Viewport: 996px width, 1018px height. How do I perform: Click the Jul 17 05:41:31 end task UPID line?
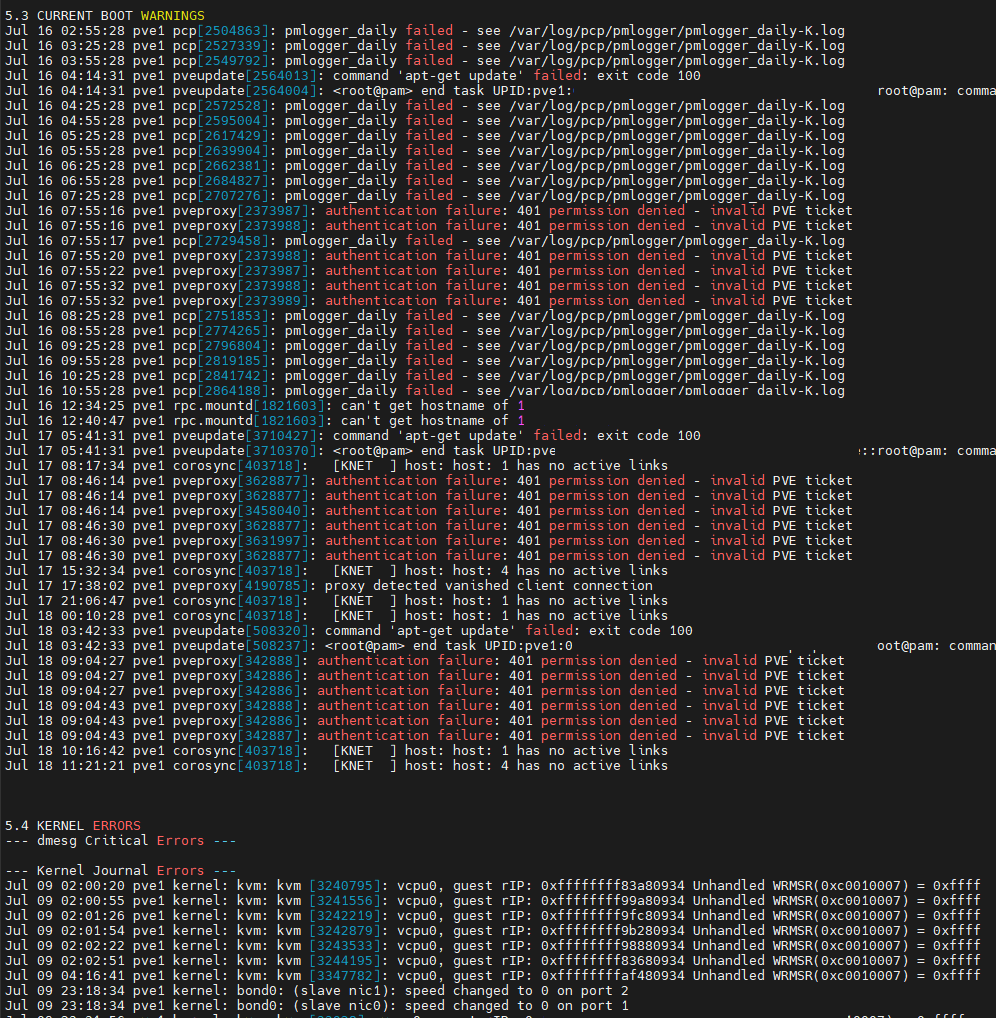point(500,451)
